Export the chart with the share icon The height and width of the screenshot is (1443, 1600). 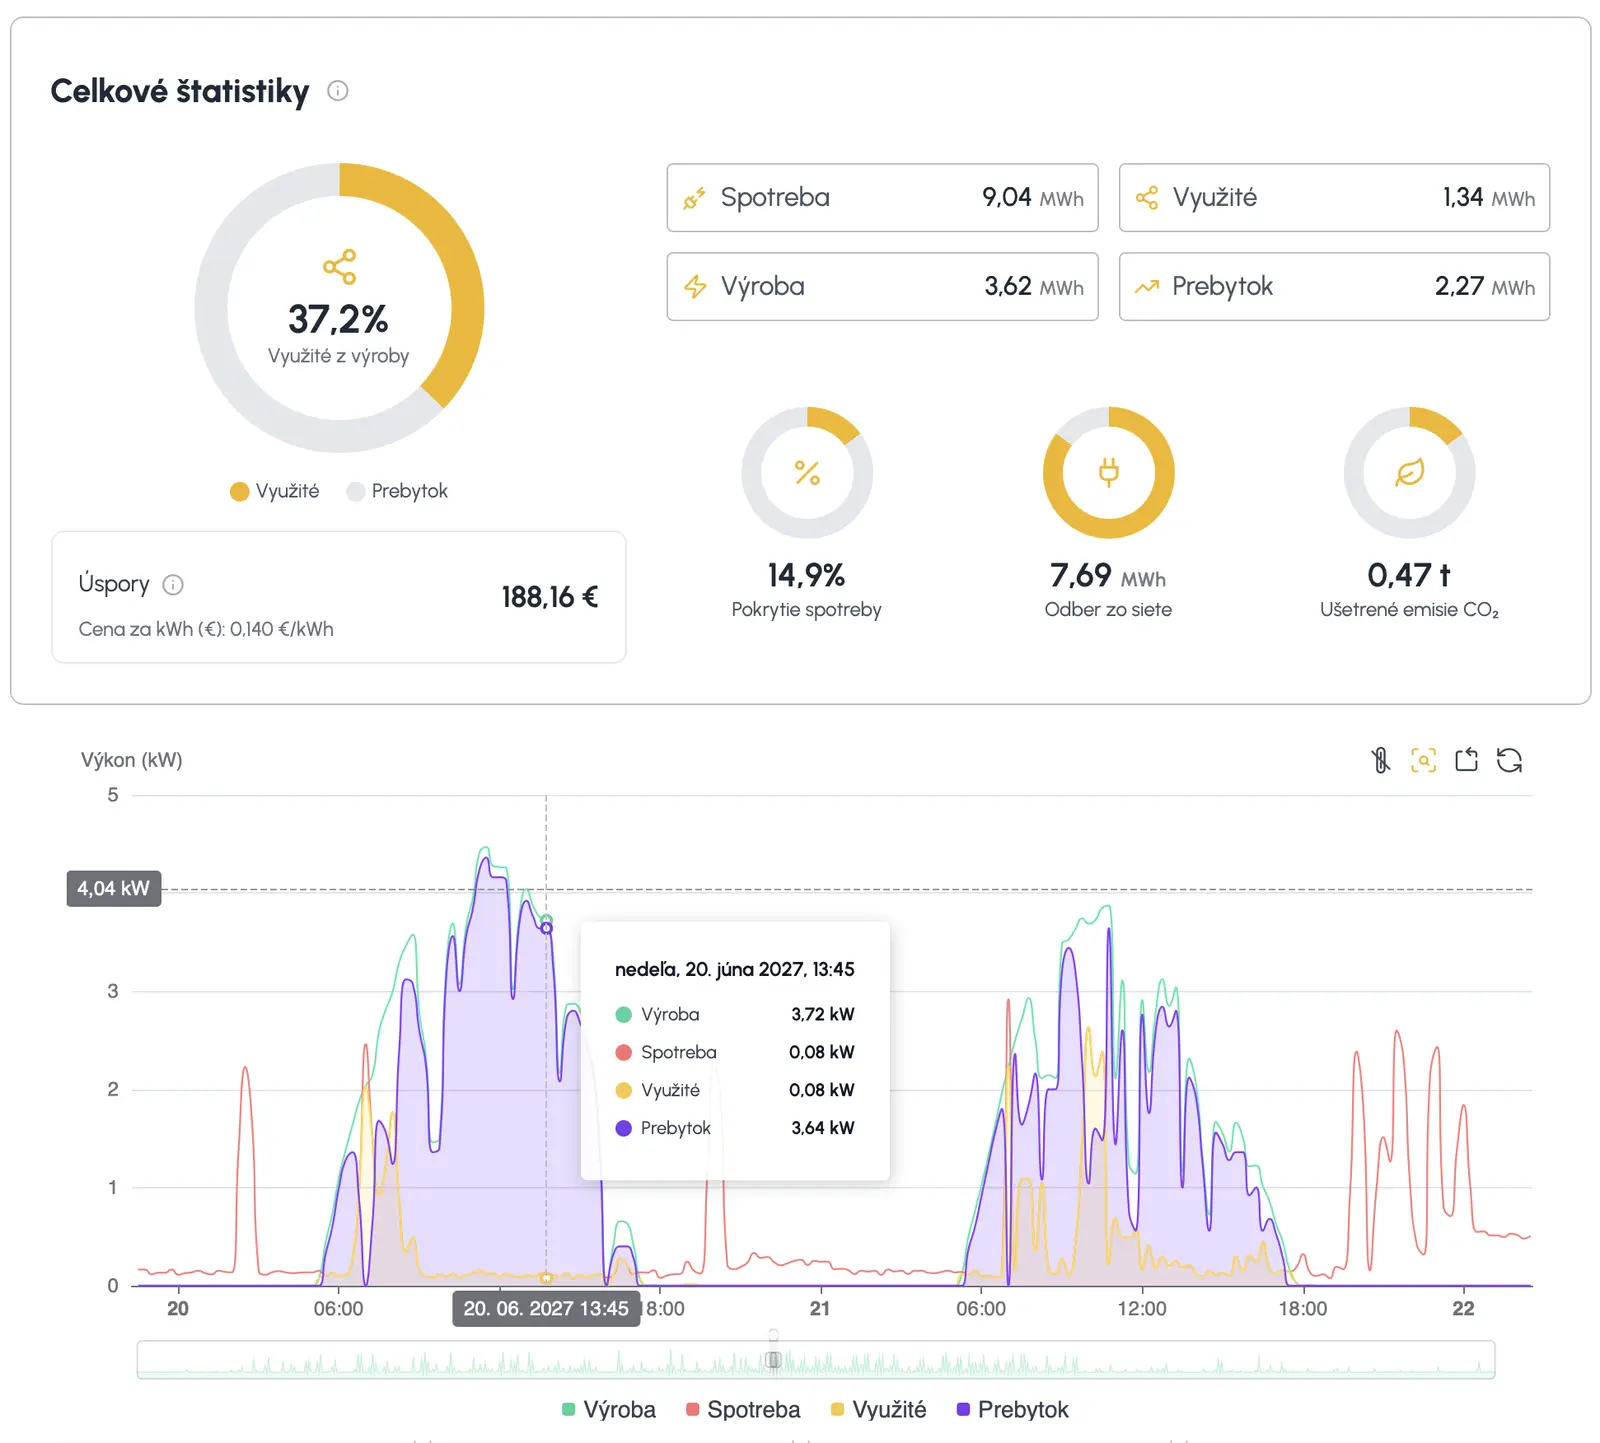tap(1466, 760)
